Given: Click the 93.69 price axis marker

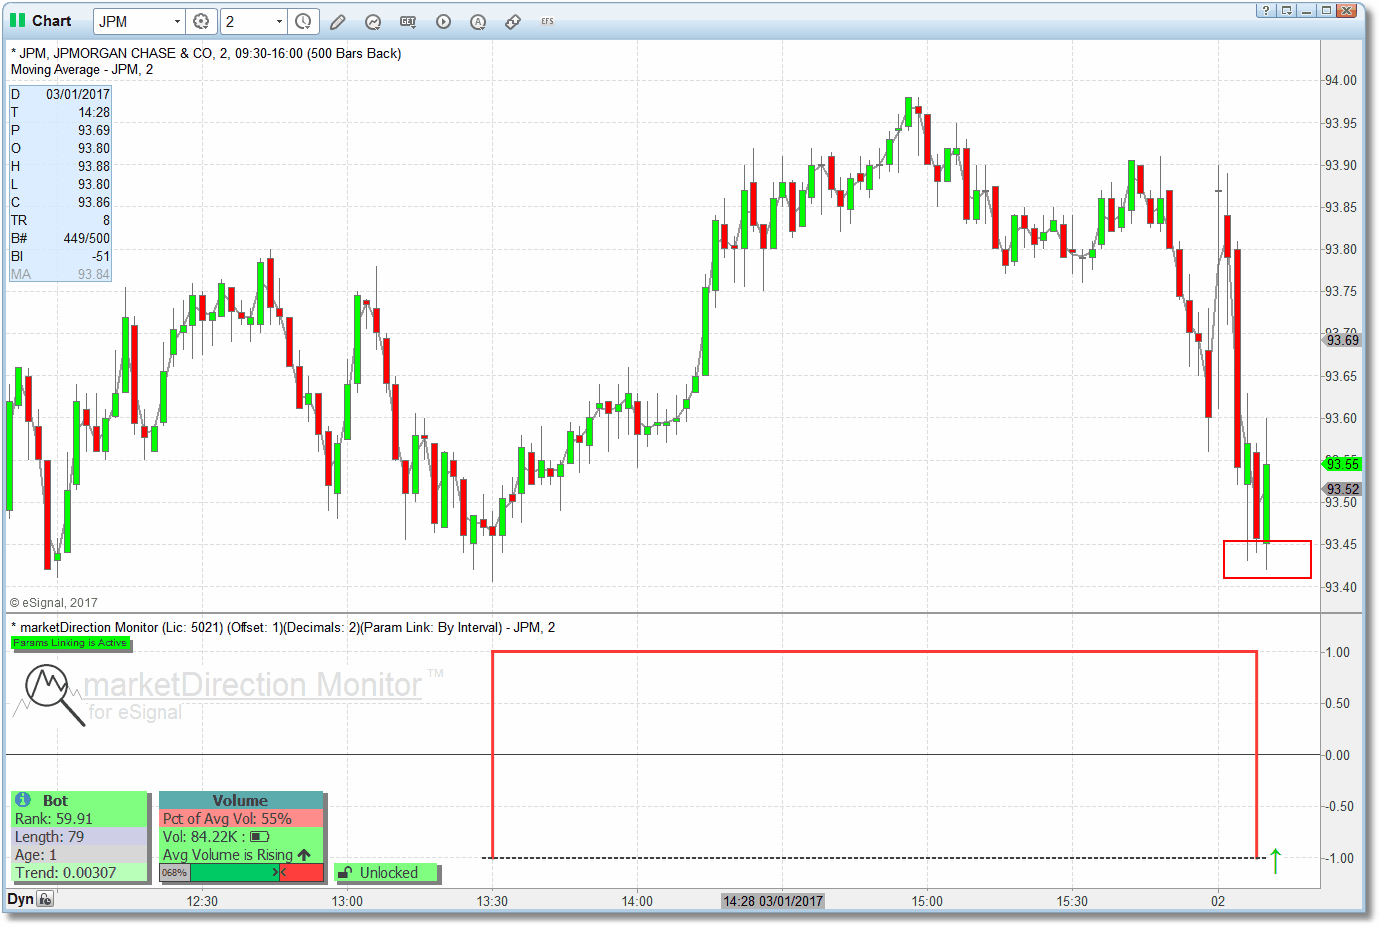Looking at the screenshot, I should [x=1342, y=340].
